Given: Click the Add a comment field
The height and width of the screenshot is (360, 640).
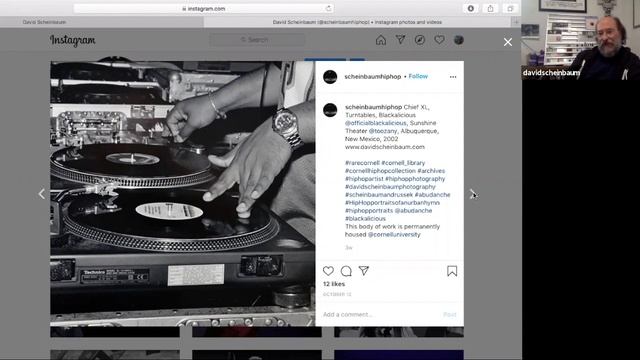Looking at the screenshot, I should (380, 314).
